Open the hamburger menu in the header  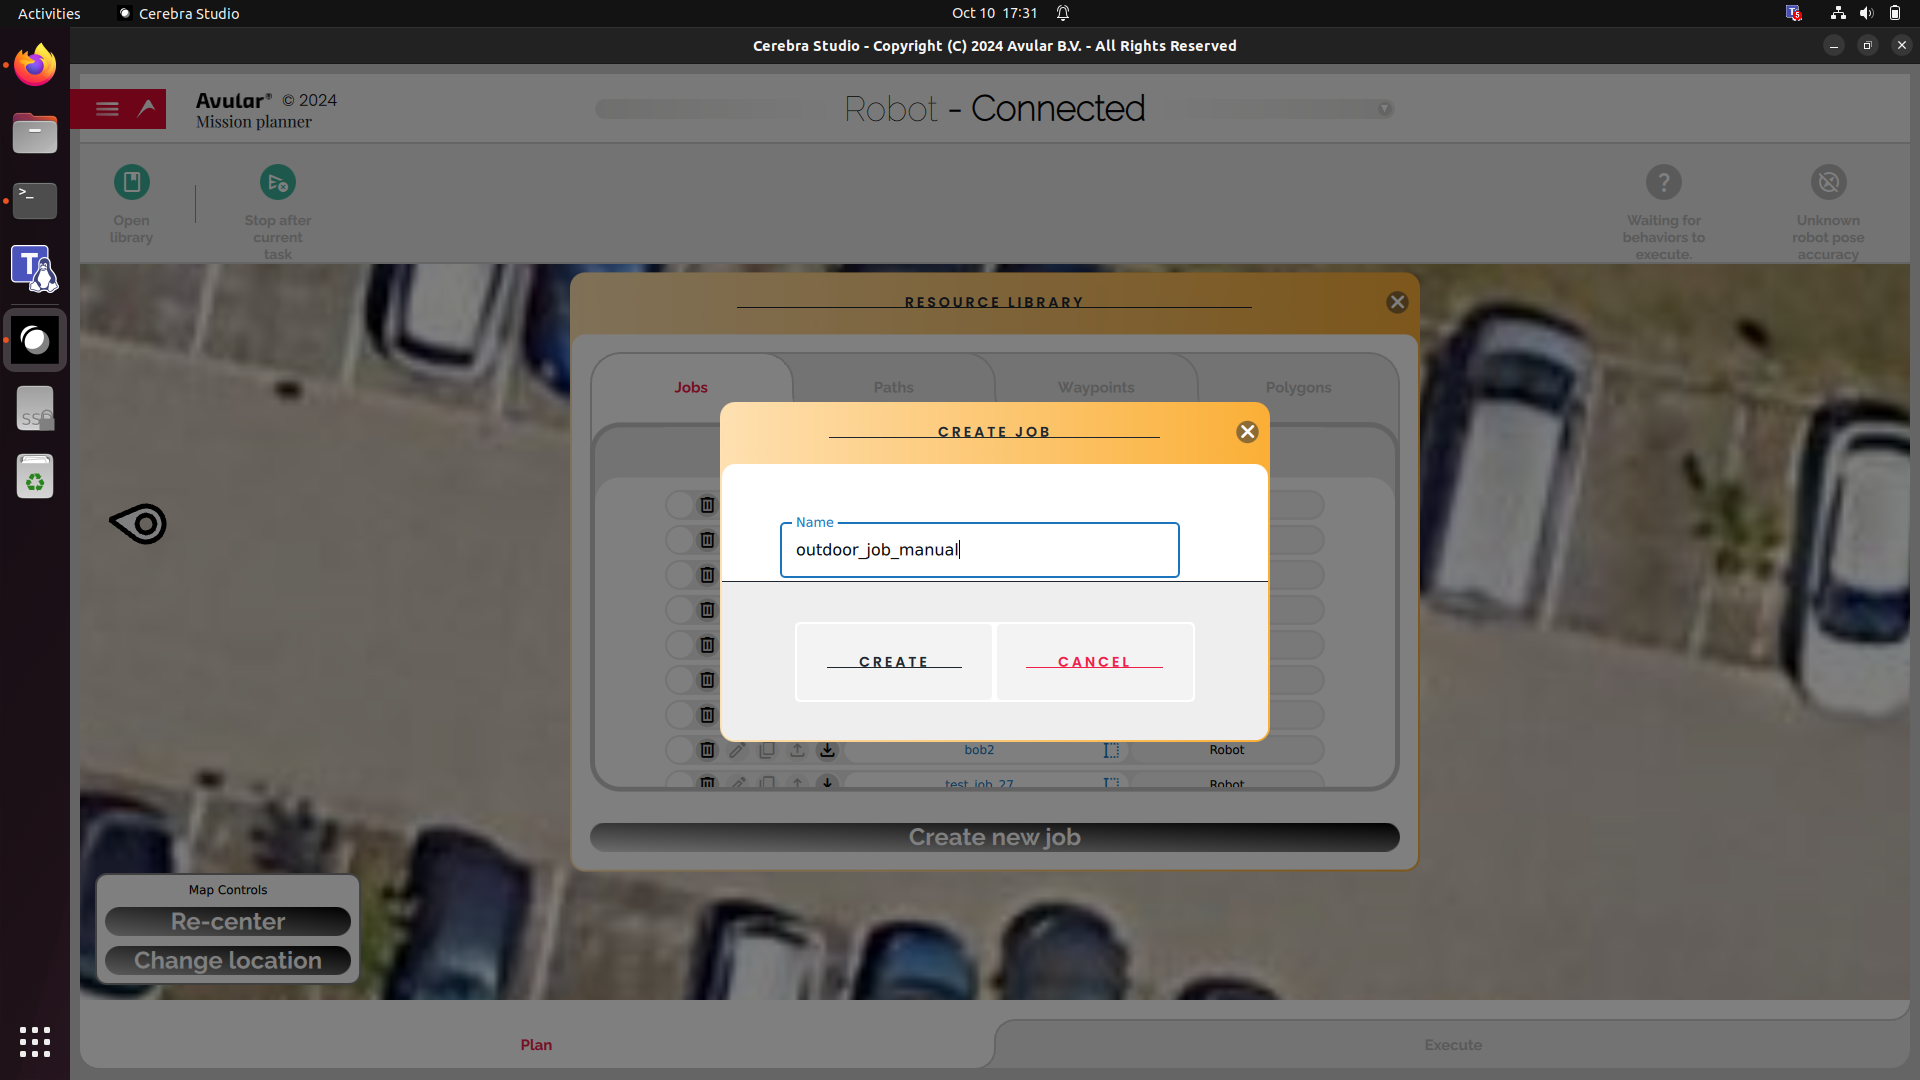pyautogui.click(x=107, y=109)
